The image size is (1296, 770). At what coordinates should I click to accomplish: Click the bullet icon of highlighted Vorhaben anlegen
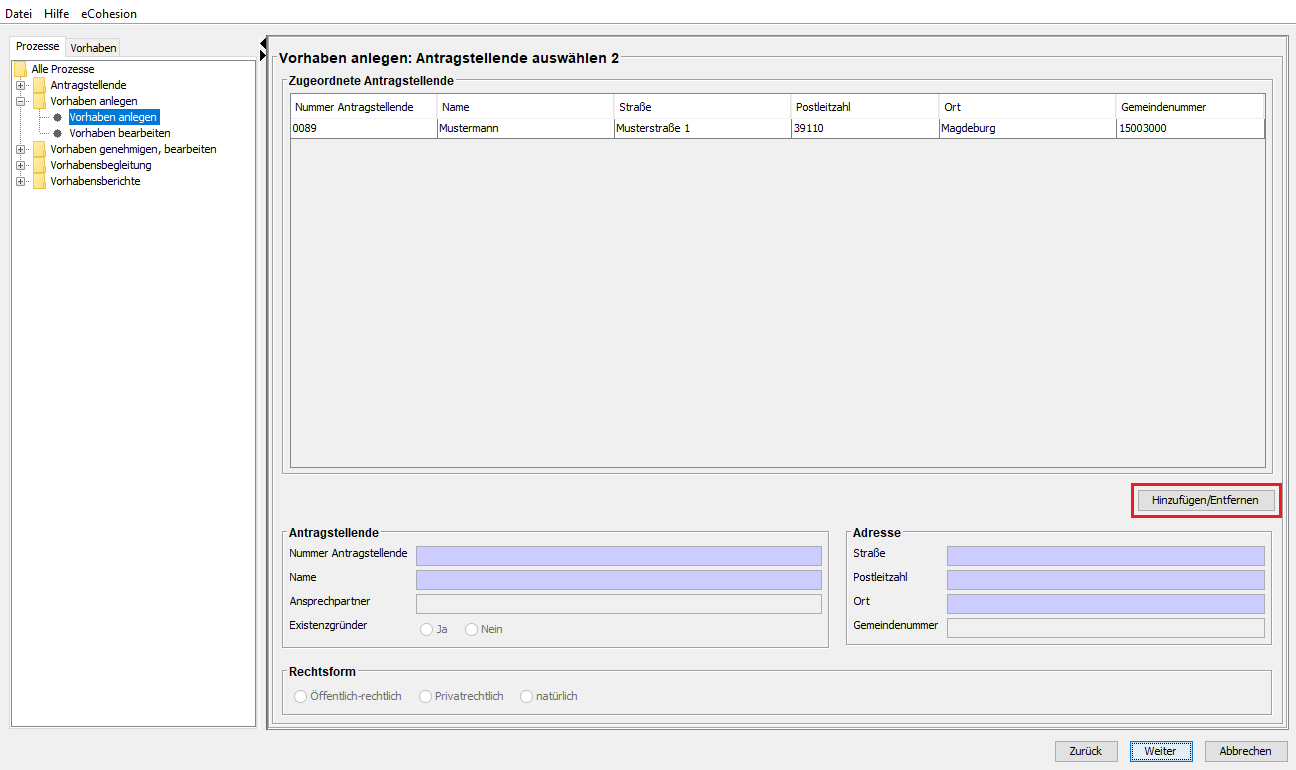(58, 117)
